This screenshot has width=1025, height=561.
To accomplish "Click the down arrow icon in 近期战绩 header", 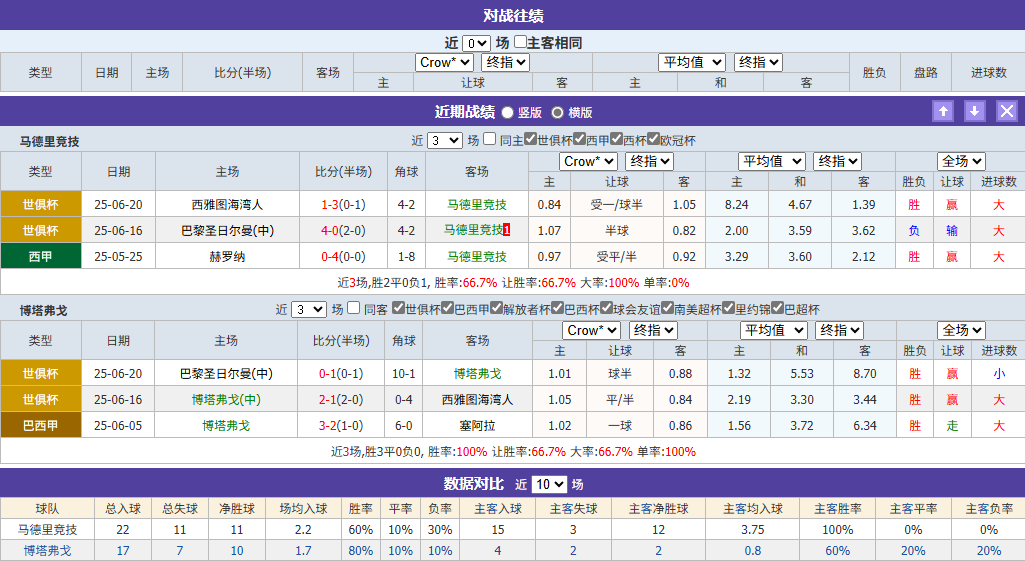I will 975,112.
